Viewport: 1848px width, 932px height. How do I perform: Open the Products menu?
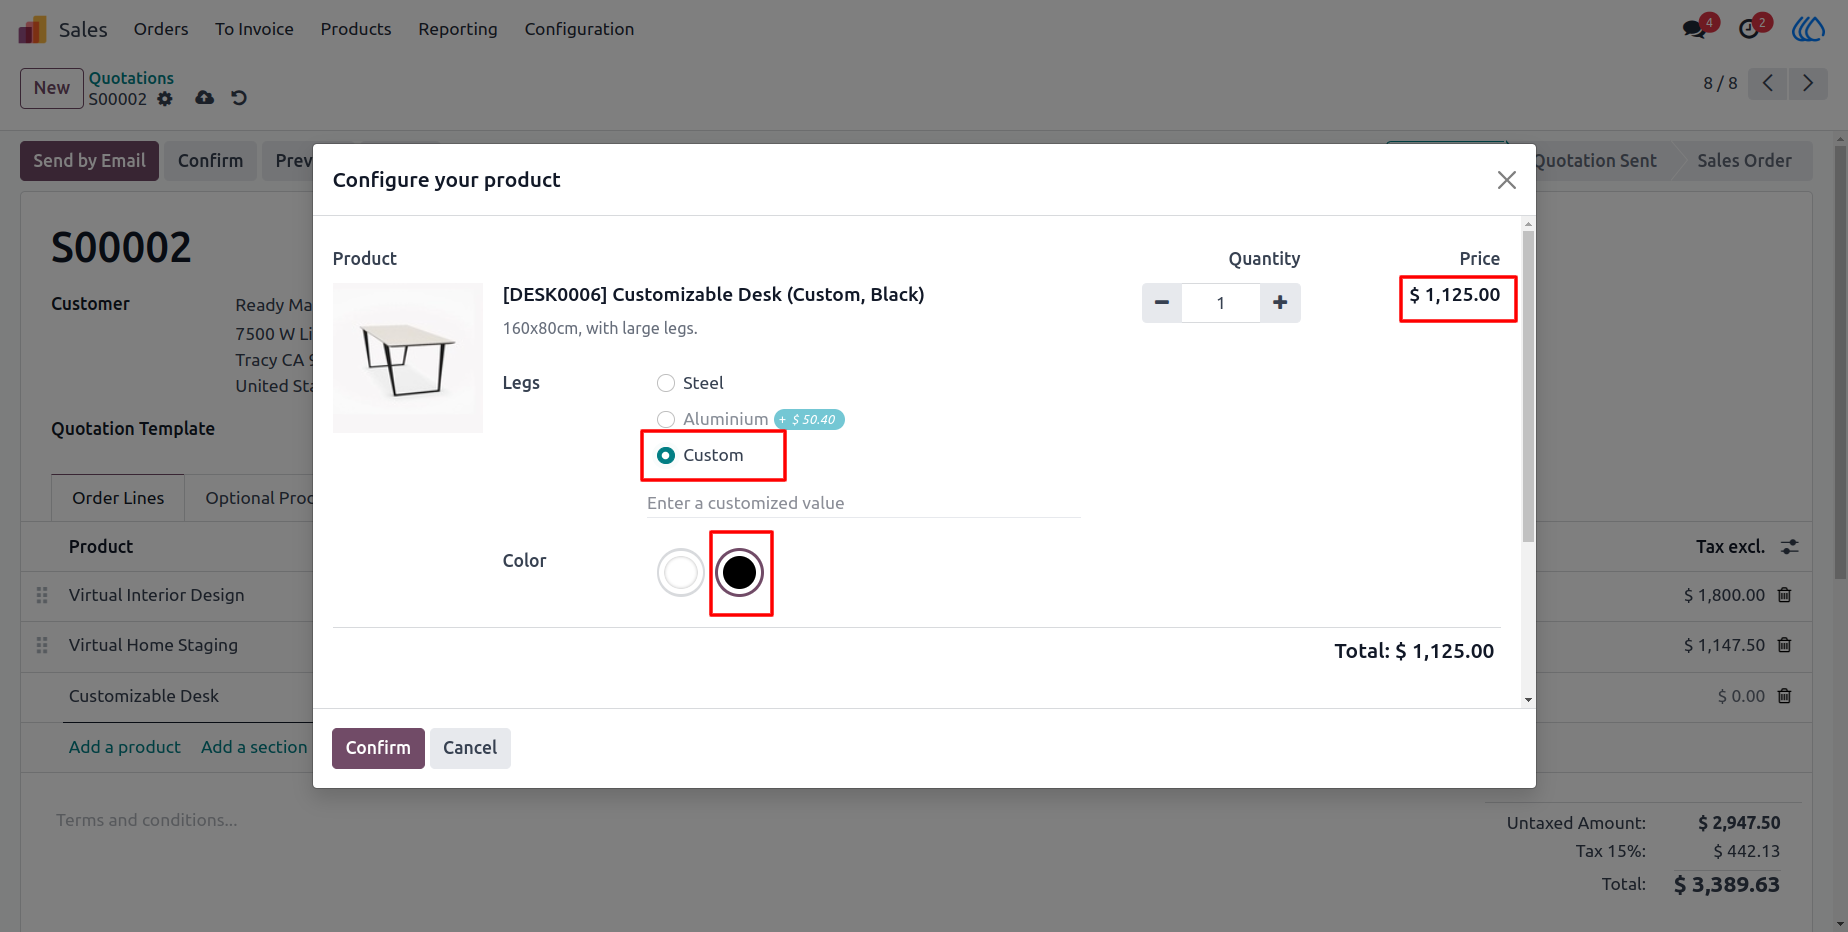point(356,29)
